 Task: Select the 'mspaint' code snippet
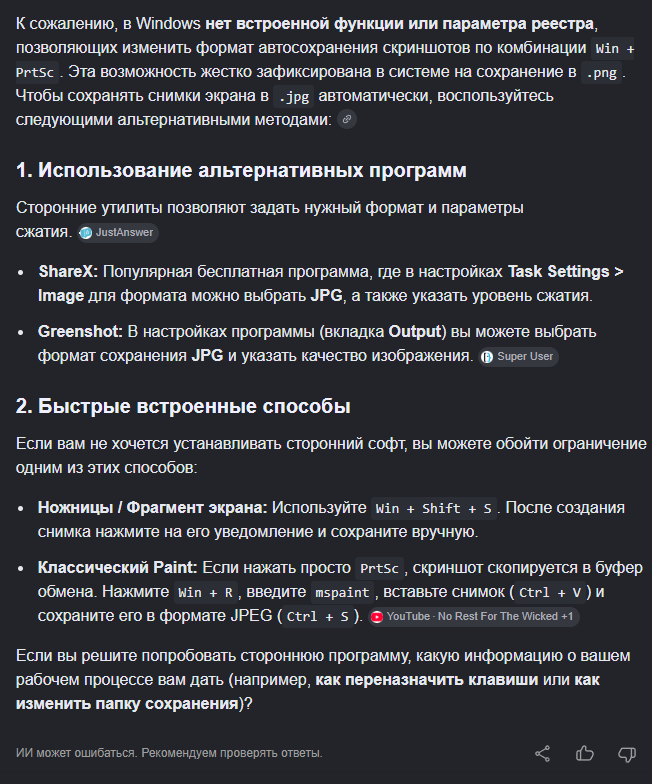pyautogui.click(x=342, y=592)
